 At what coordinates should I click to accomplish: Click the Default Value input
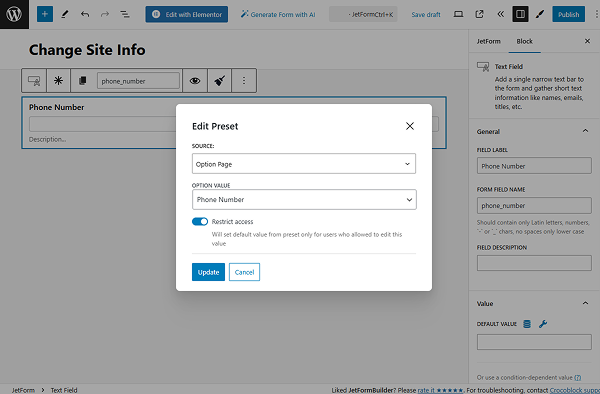coord(534,342)
